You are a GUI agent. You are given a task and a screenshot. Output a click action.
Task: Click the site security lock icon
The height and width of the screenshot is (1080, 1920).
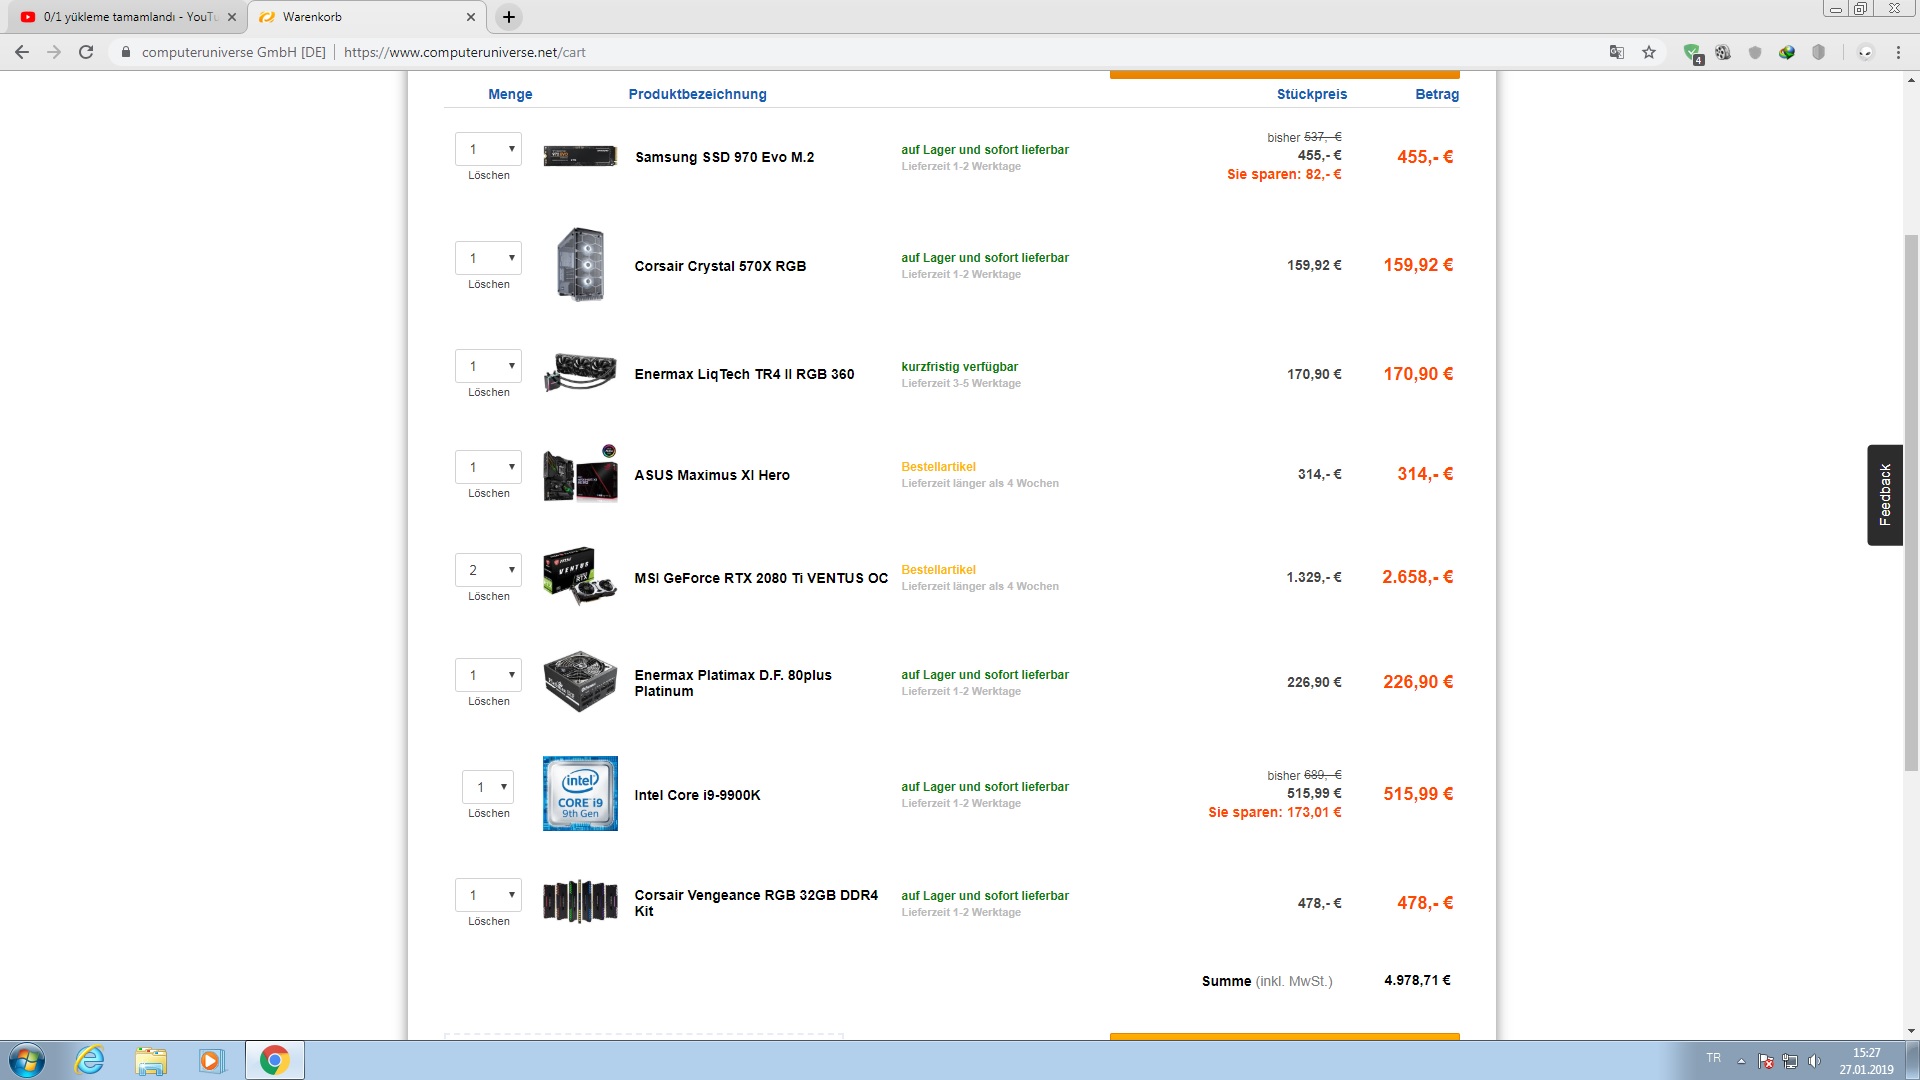click(x=125, y=52)
